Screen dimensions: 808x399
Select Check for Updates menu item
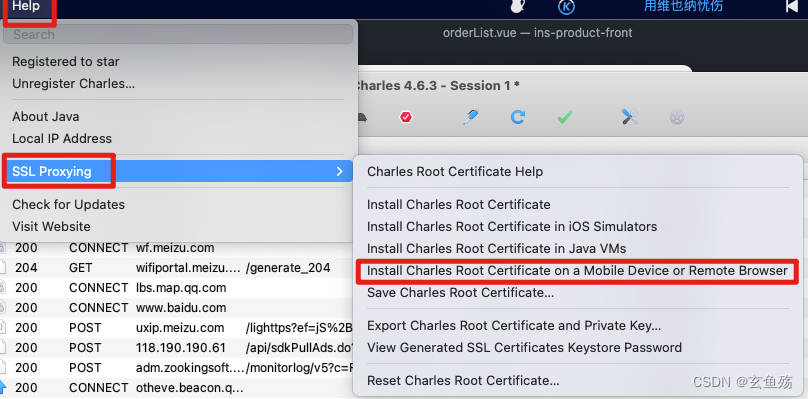tap(69, 205)
